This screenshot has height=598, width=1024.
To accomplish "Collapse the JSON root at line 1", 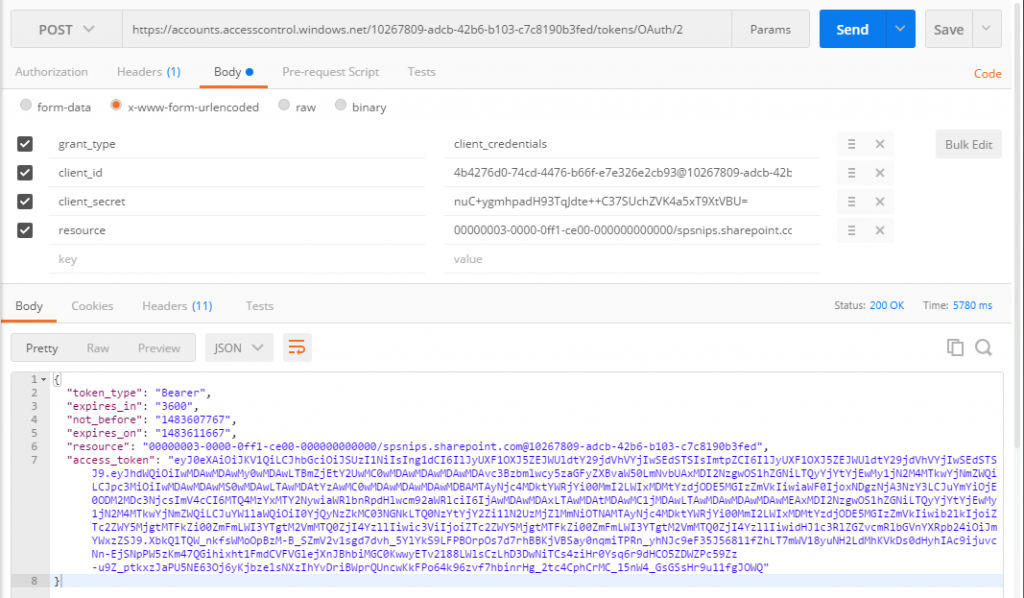I will pos(45,380).
